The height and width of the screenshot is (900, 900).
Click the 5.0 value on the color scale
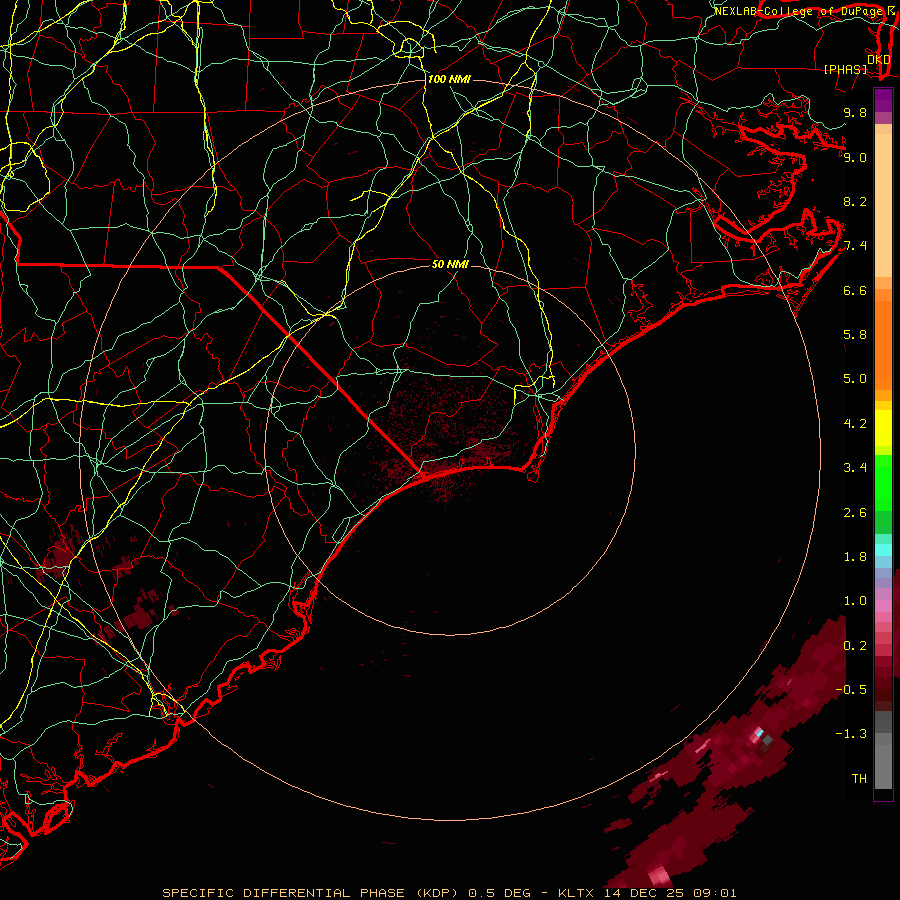(x=855, y=379)
